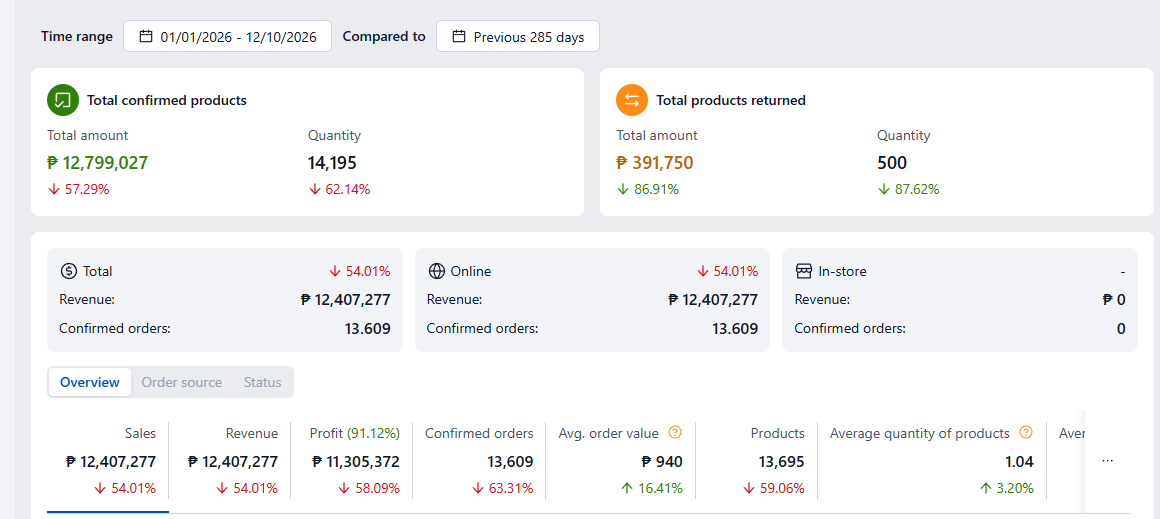
Task: Select the Confirmed orders metric column
Action: (x=479, y=461)
